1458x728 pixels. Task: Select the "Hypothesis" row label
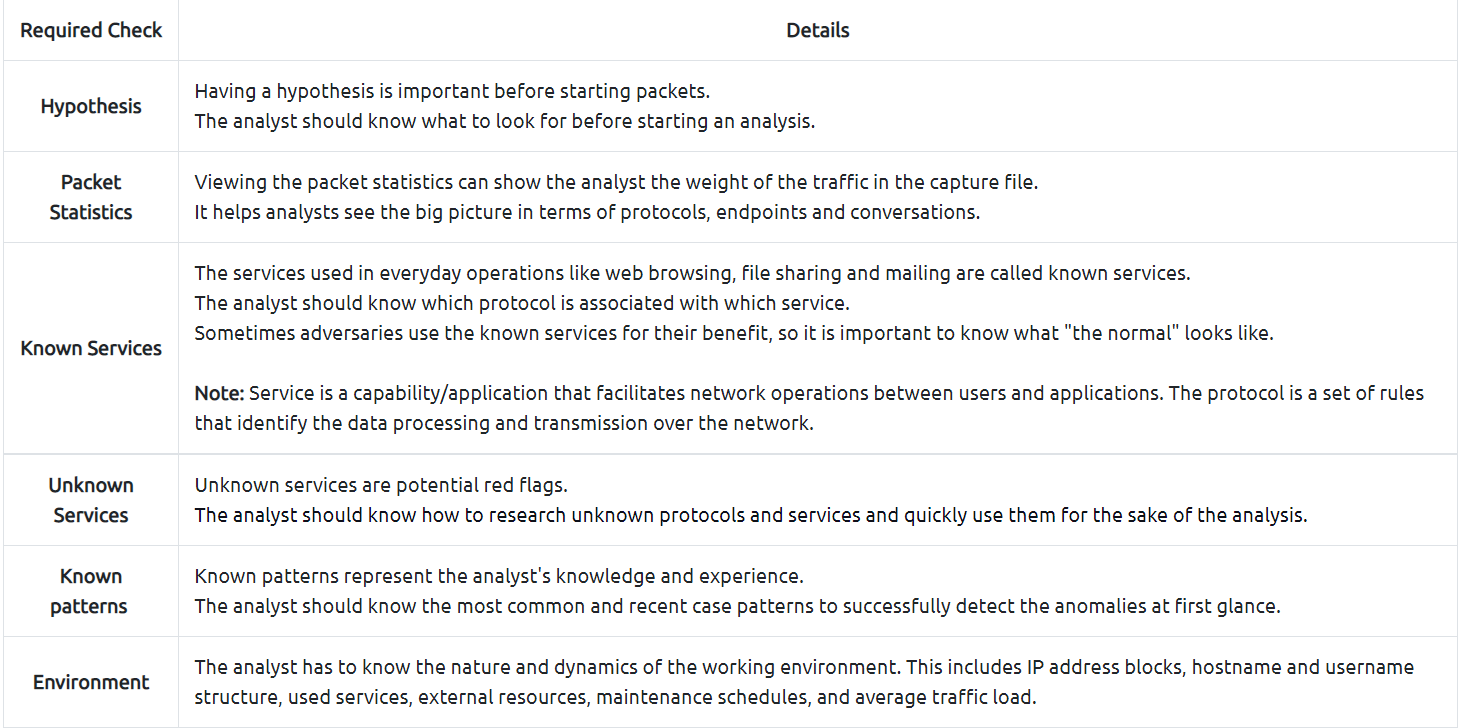91,106
